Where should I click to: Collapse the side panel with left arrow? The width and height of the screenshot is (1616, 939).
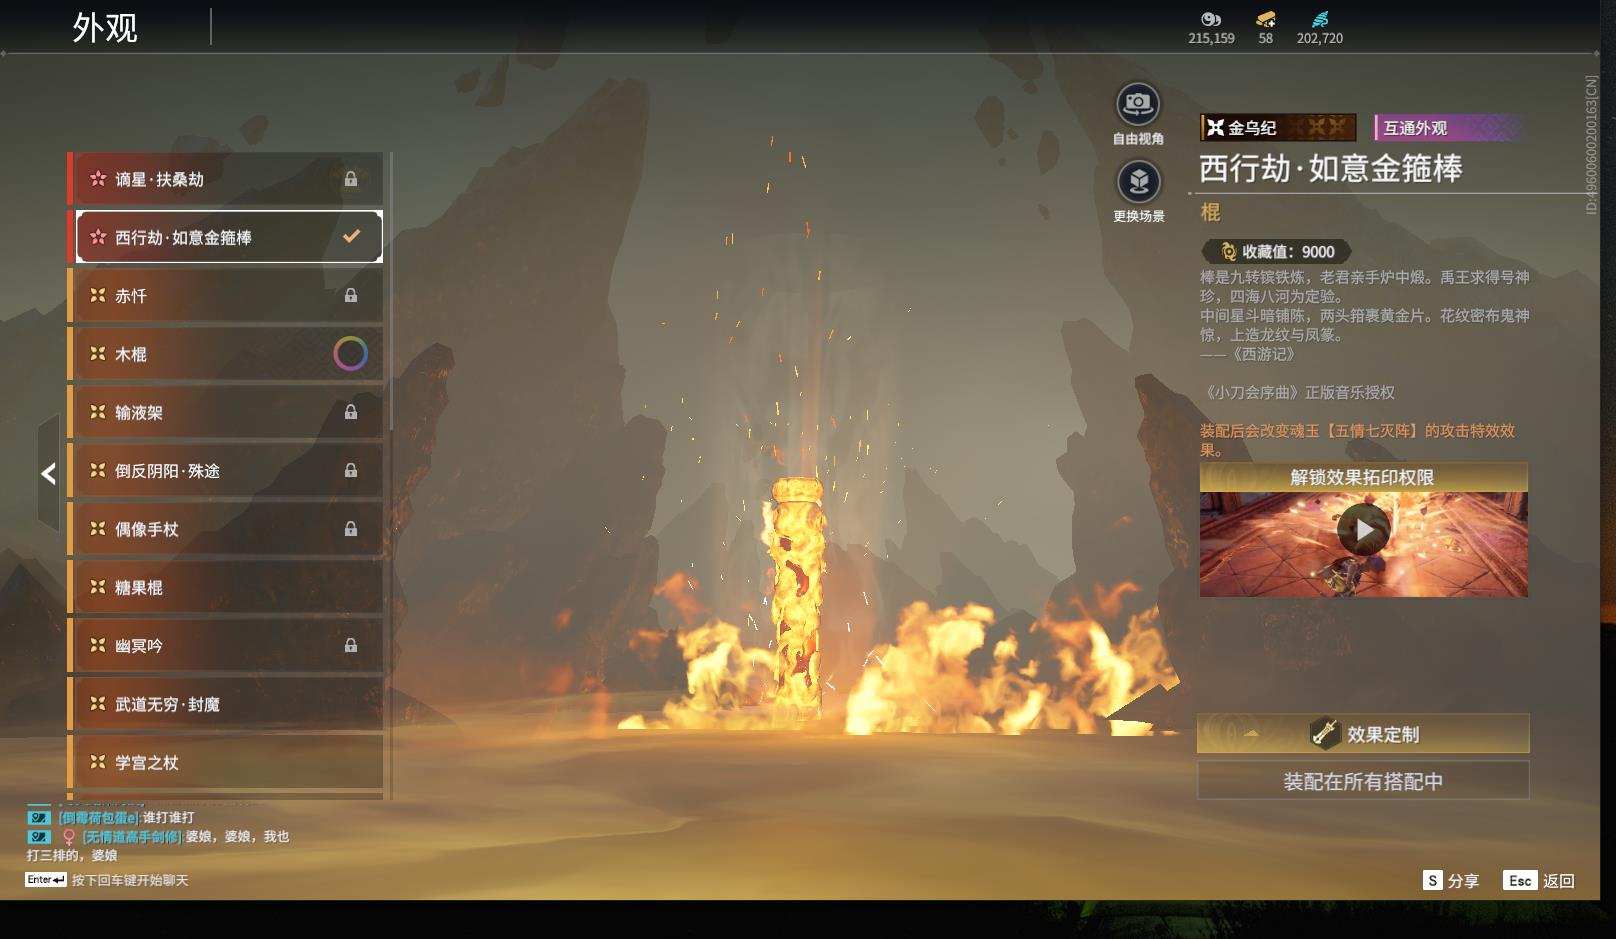48,474
